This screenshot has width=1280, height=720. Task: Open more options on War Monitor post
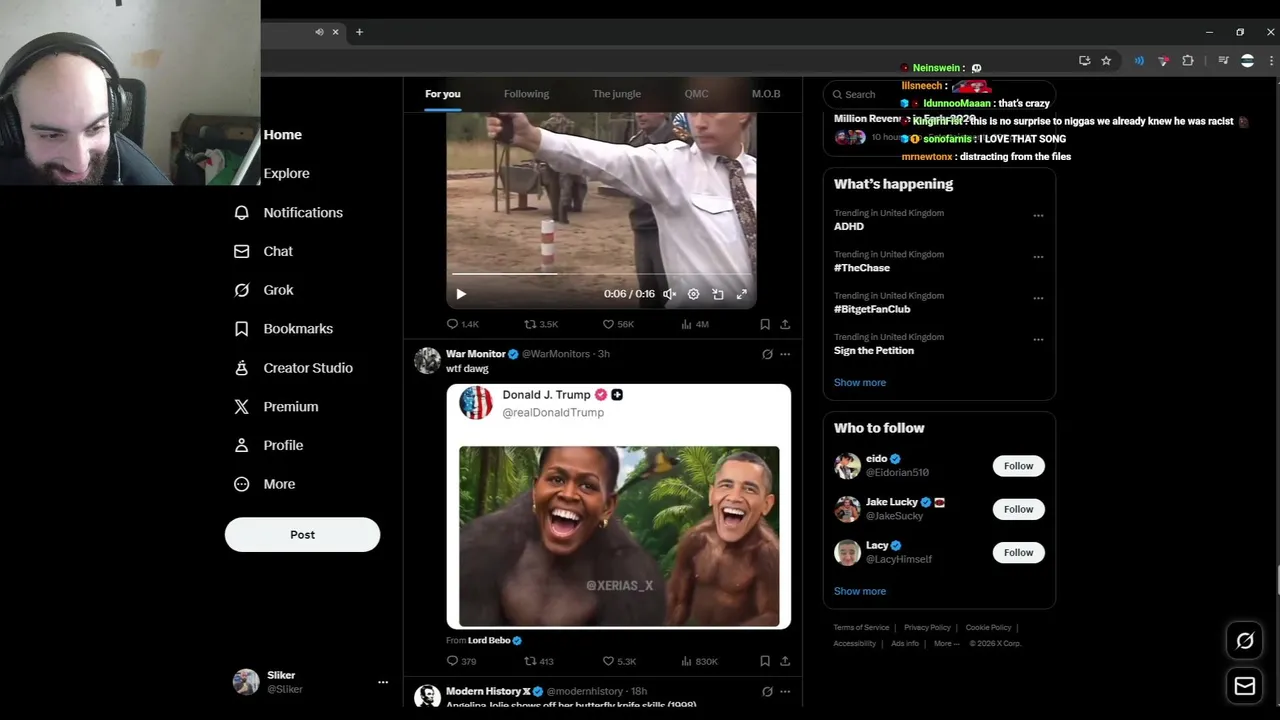785,354
